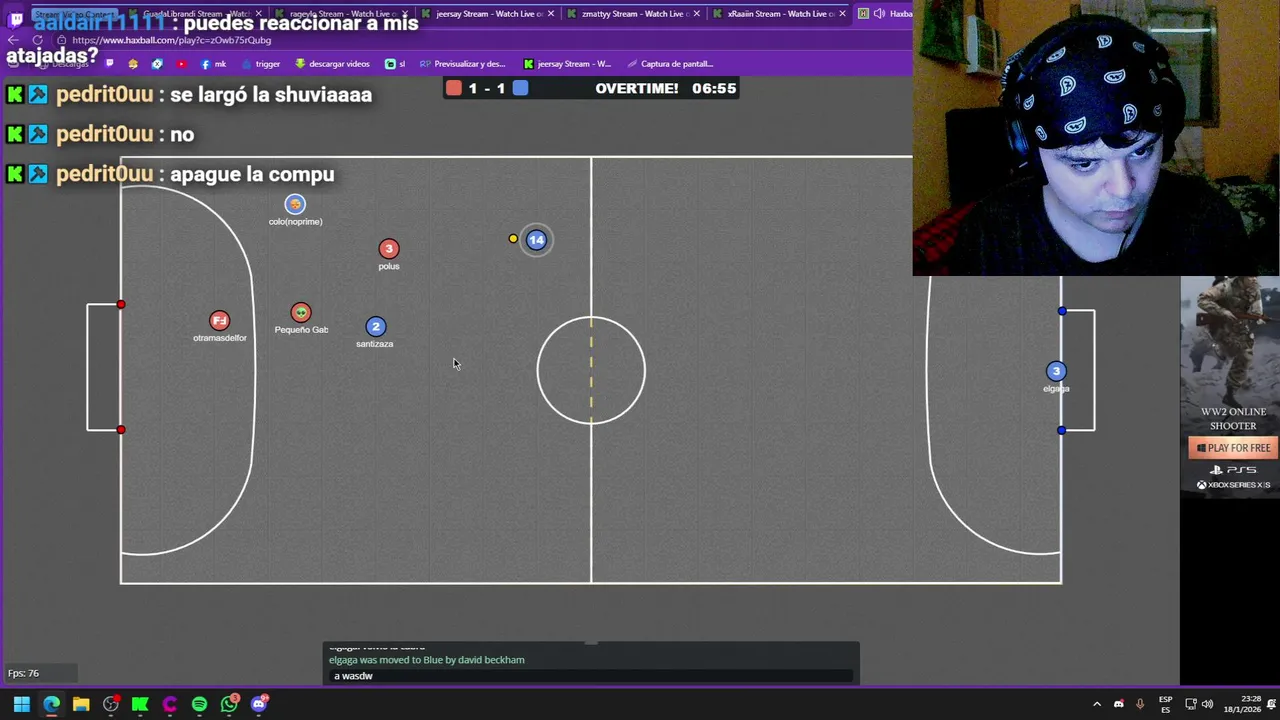Switch to the xRaaiin Stream browser tab
The image size is (1280, 720).
click(x=778, y=14)
